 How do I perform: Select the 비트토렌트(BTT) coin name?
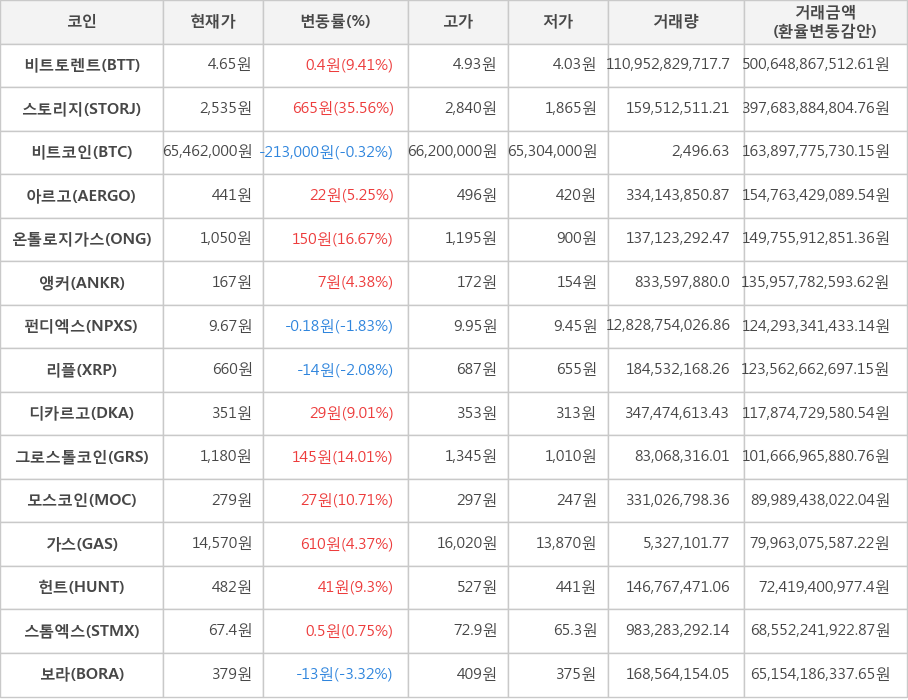tap(82, 65)
